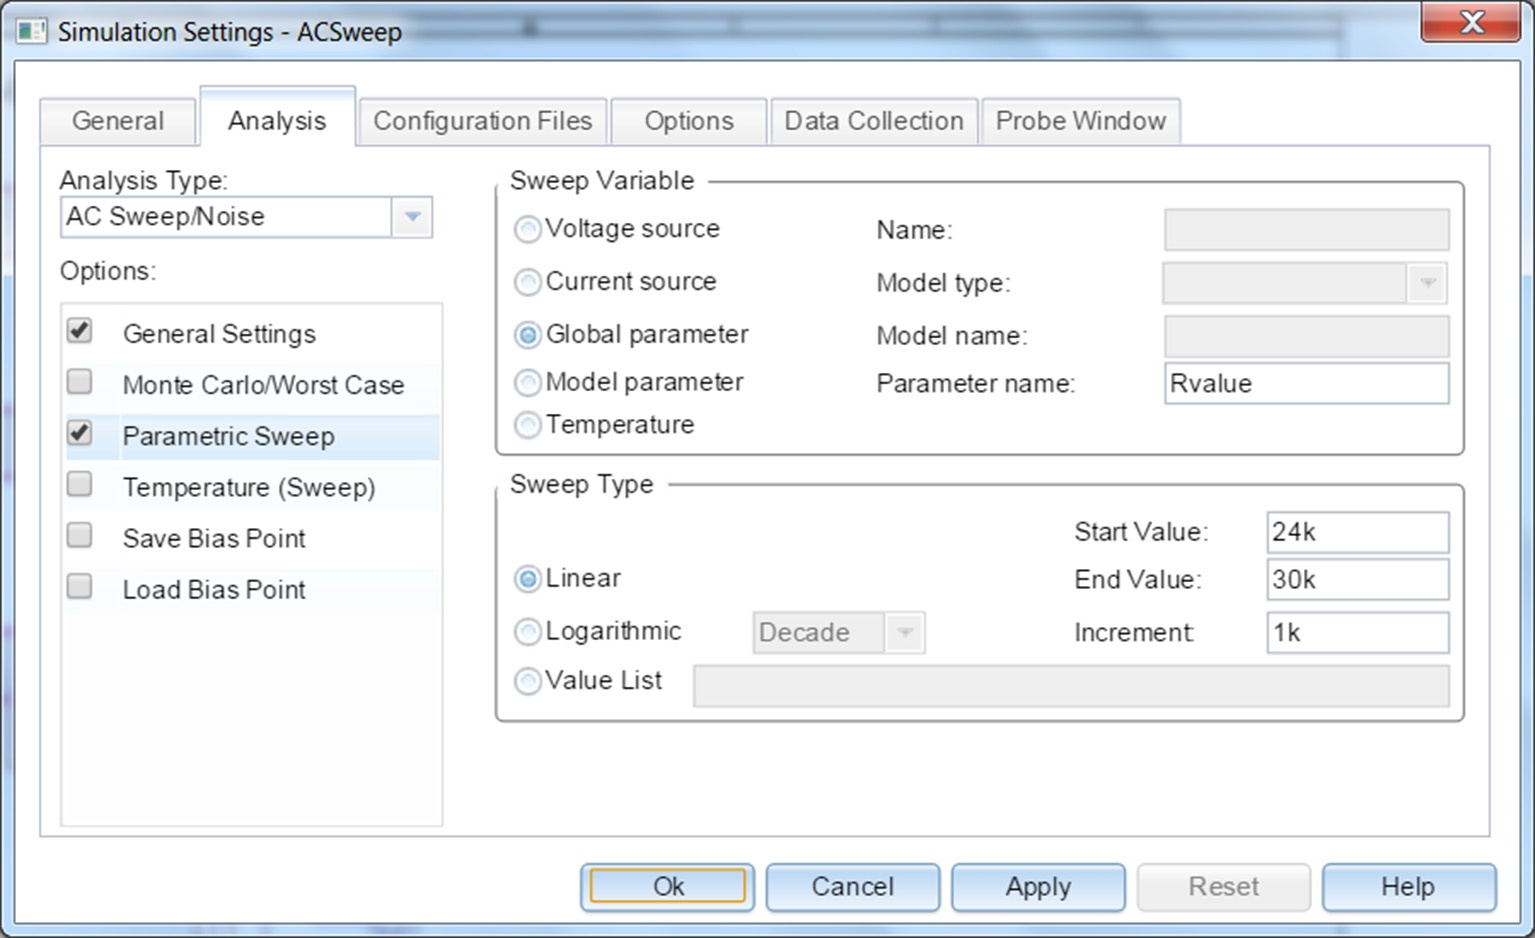The width and height of the screenshot is (1535, 938).
Task: Click the Simulation Settings title bar icon
Action: click(31, 31)
